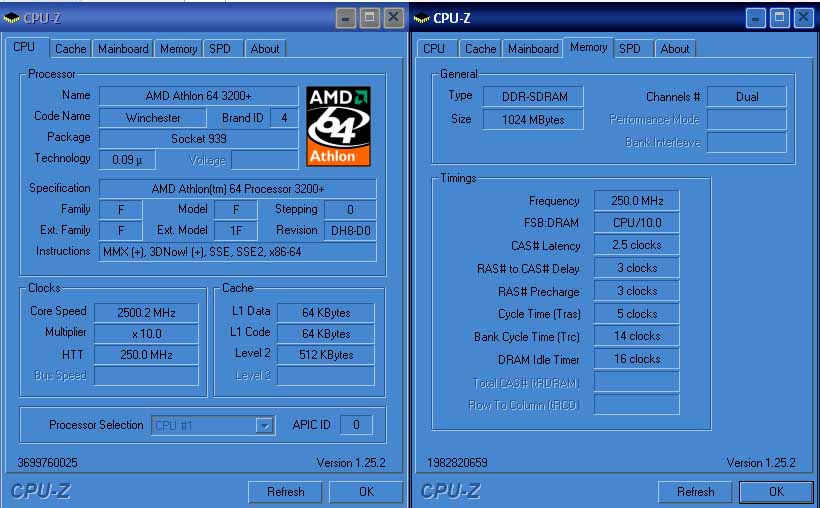Viewport: 820px width, 508px height.
Task: Click Refresh in the right CPU-Z window
Action: 695,492
